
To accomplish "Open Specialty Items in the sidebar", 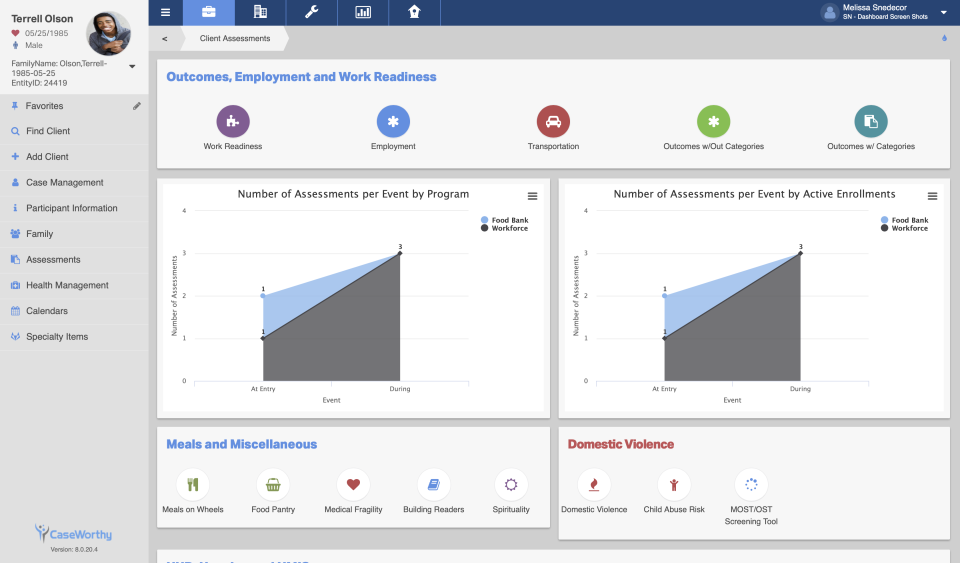I will click(73, 337).
